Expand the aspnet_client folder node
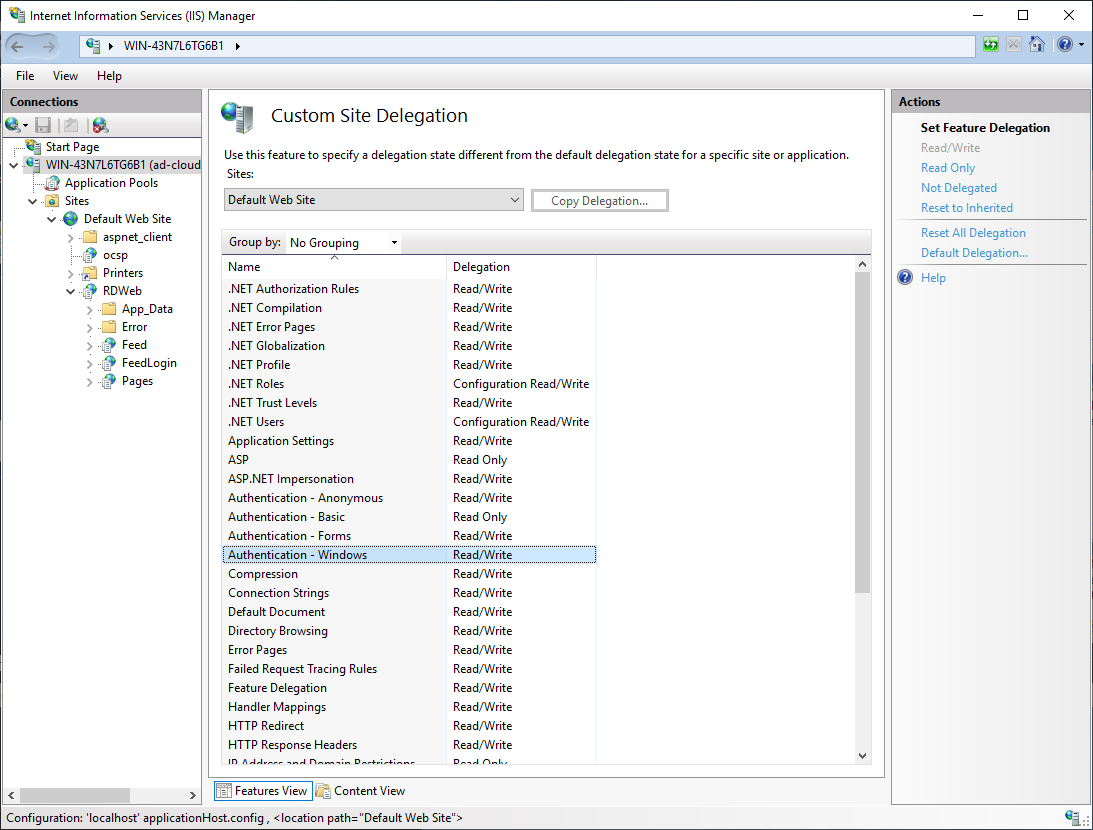The height and width of the screenshot is (830, 1093). coord(70,238)
